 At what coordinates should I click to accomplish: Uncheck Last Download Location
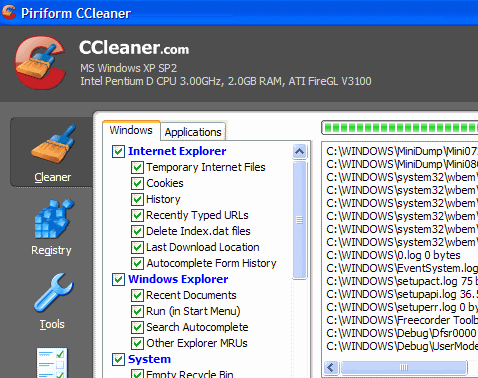coord(137,247)
